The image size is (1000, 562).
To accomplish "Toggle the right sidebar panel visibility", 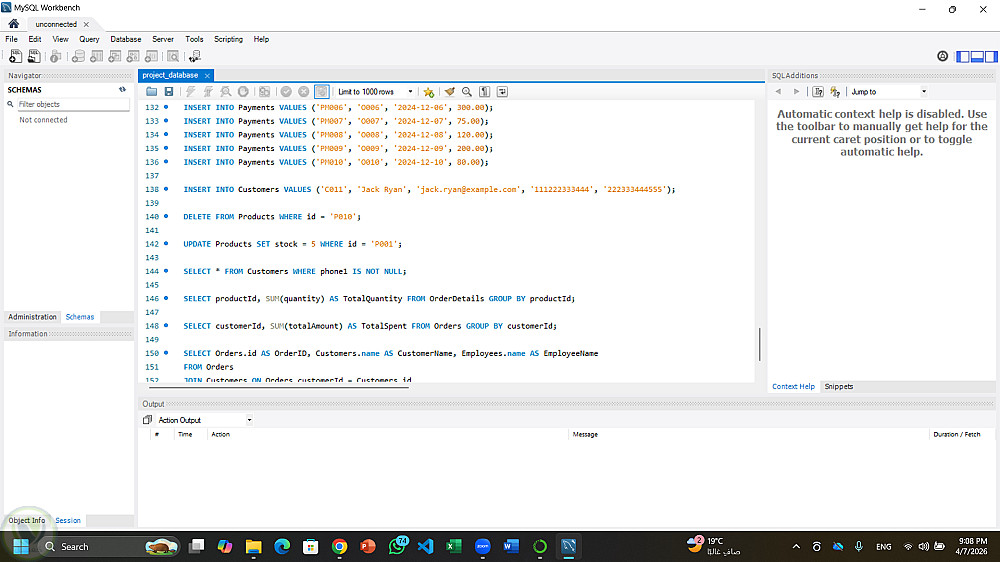I will click(x=990, y=57).
